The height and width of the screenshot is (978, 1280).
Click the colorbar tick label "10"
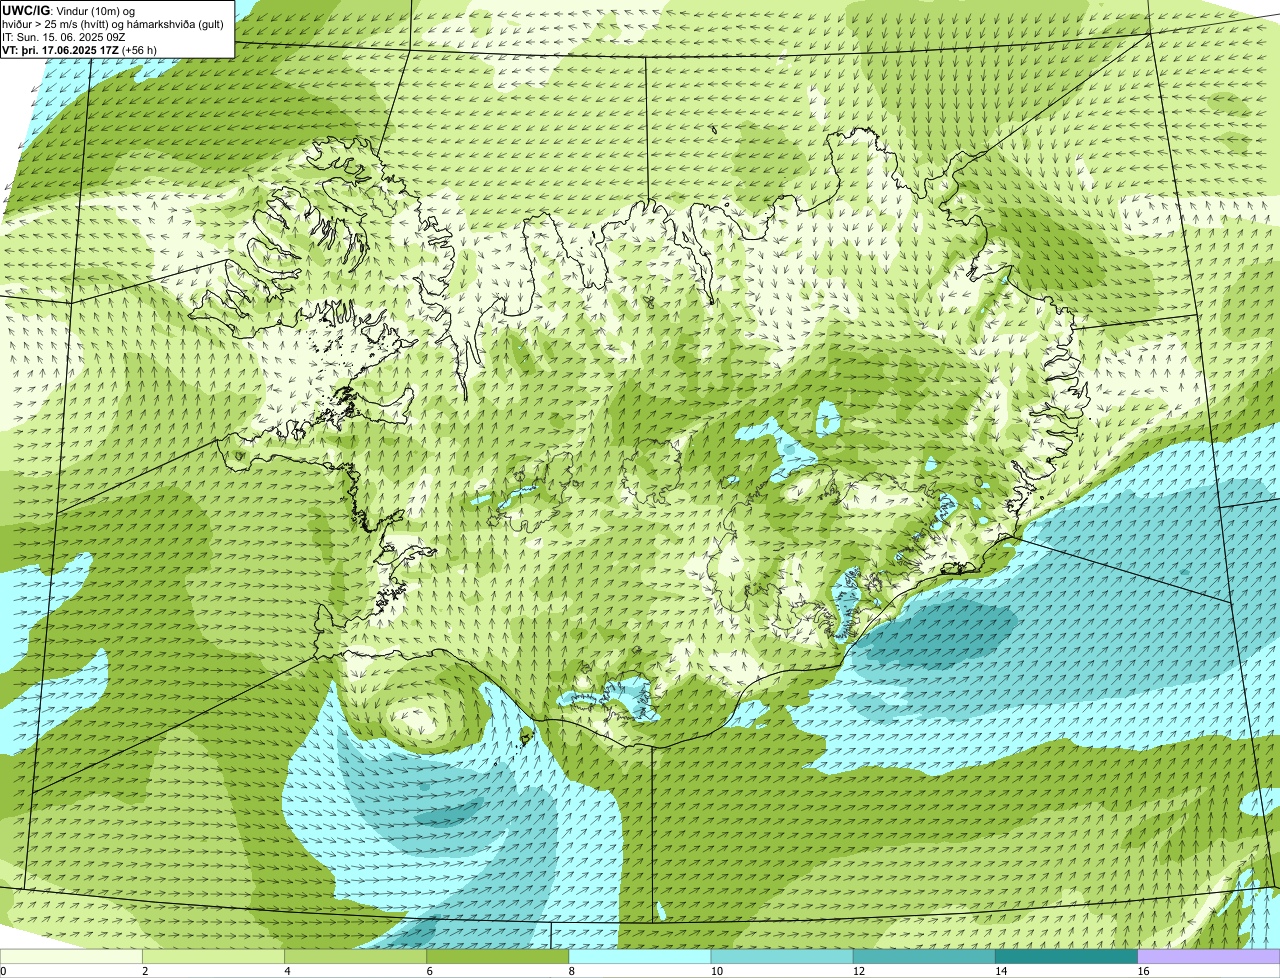[x=716, y=971]
